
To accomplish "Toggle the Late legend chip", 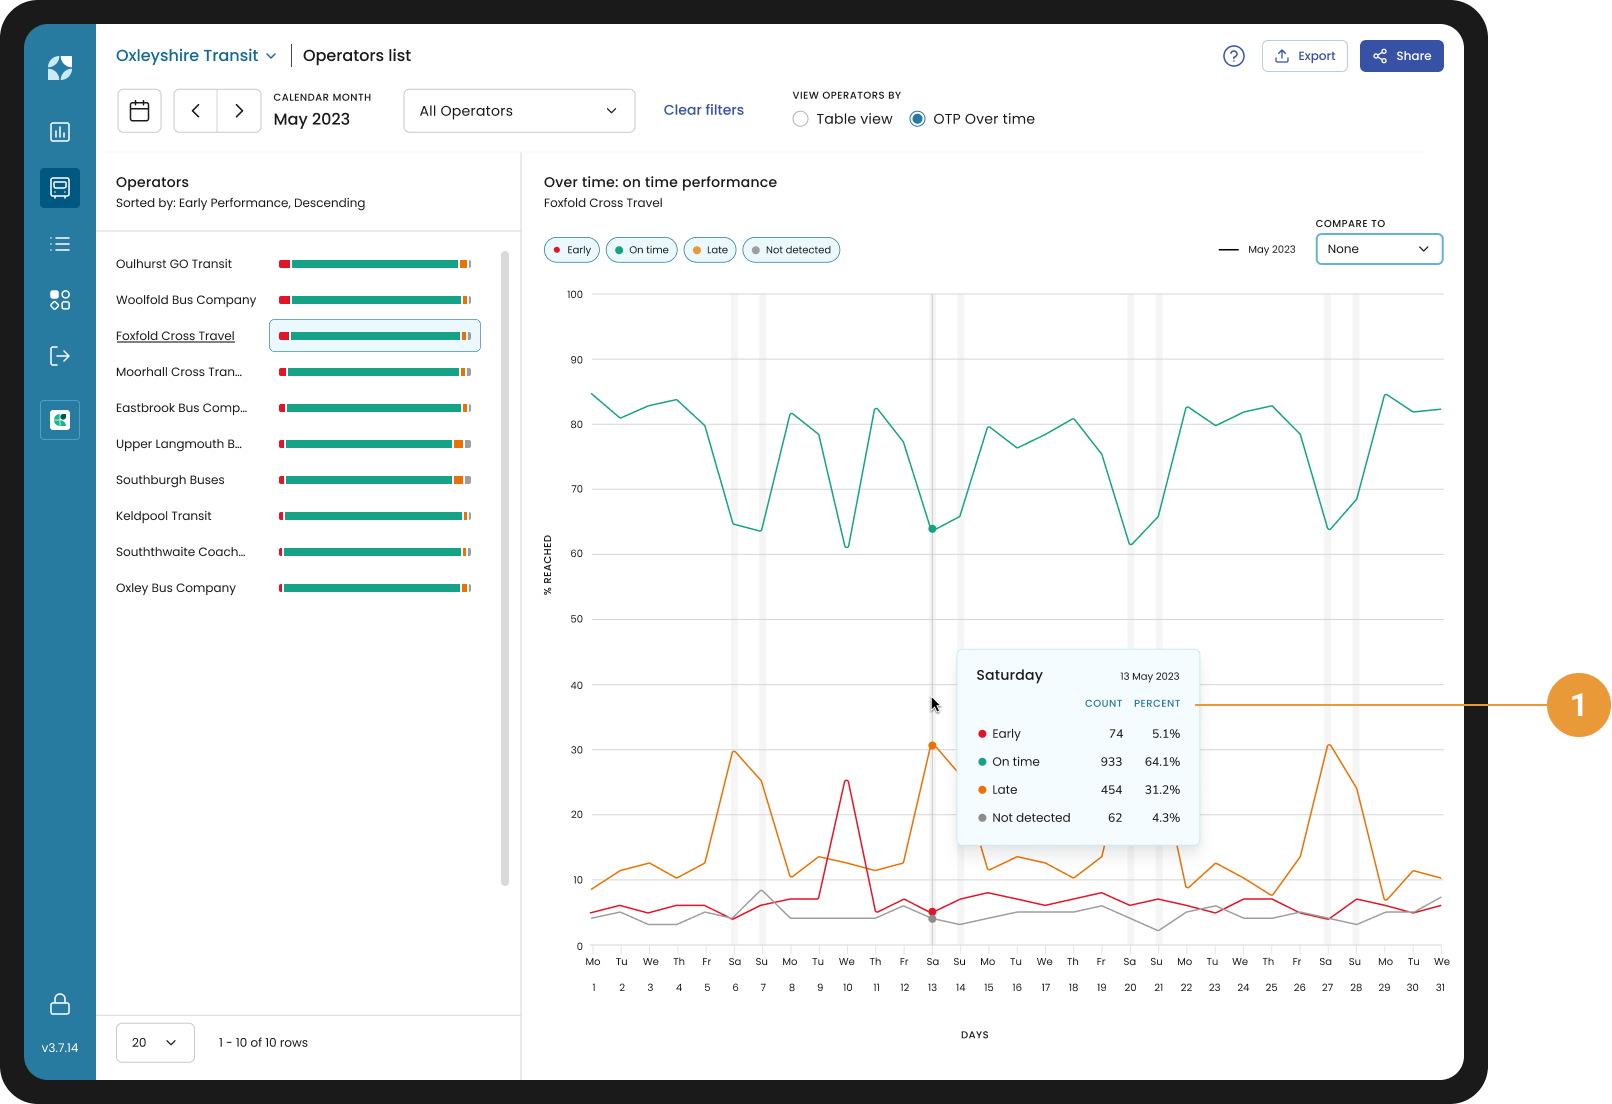I will tap(711, 250).
